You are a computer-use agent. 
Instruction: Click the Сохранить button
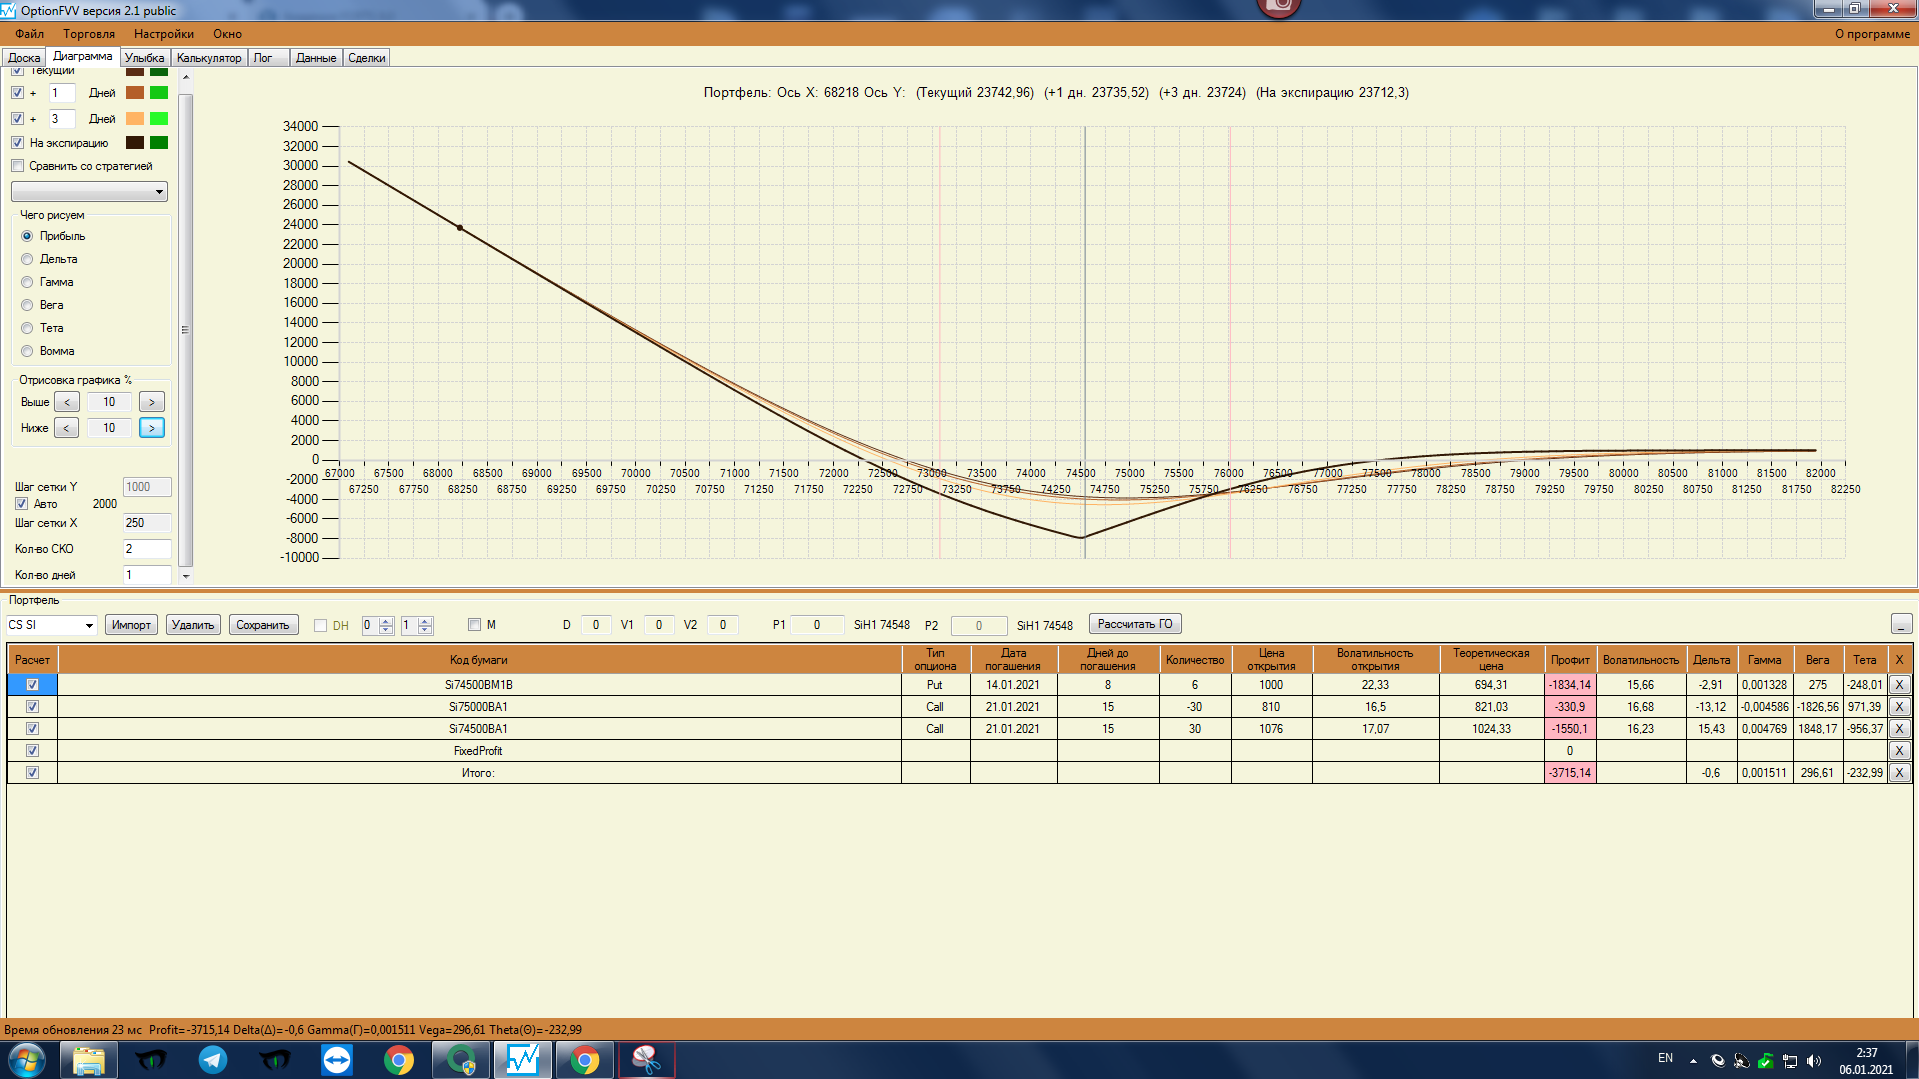(263, 625)
